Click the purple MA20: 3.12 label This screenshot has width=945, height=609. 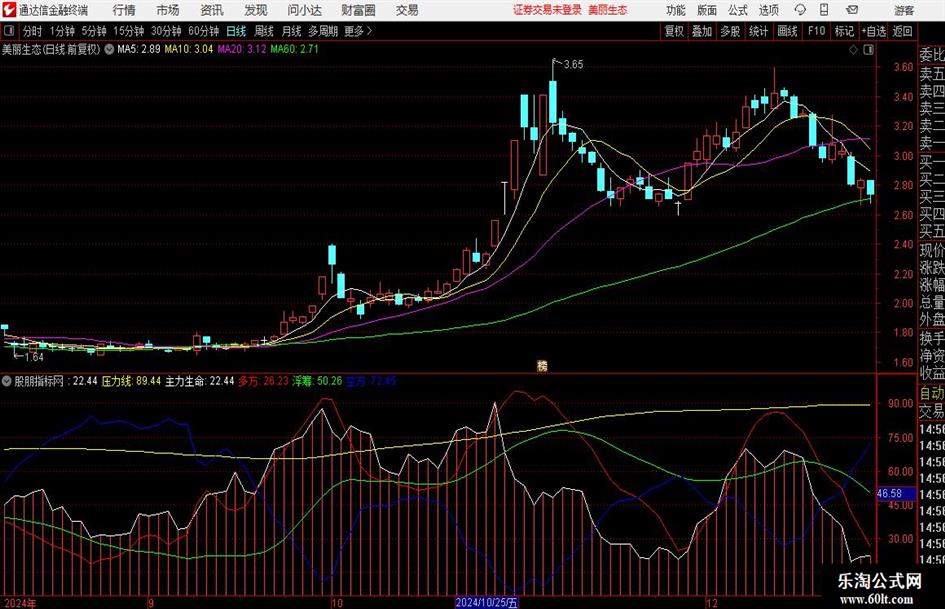click(x=242, y=49)
